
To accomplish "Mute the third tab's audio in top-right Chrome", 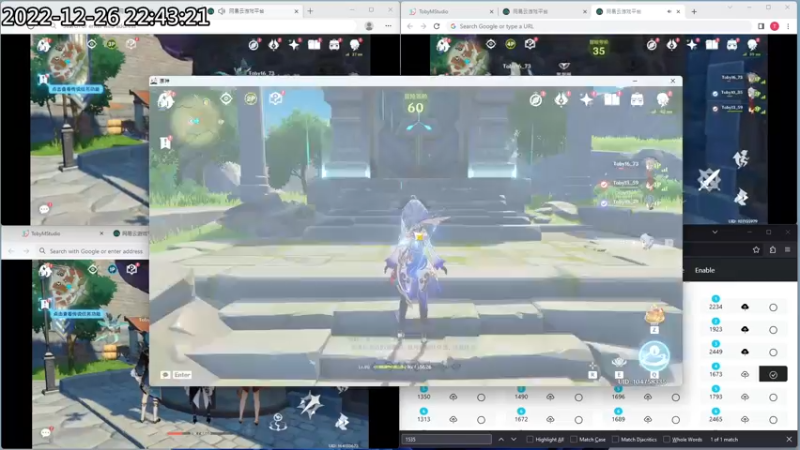I will 669,11.
